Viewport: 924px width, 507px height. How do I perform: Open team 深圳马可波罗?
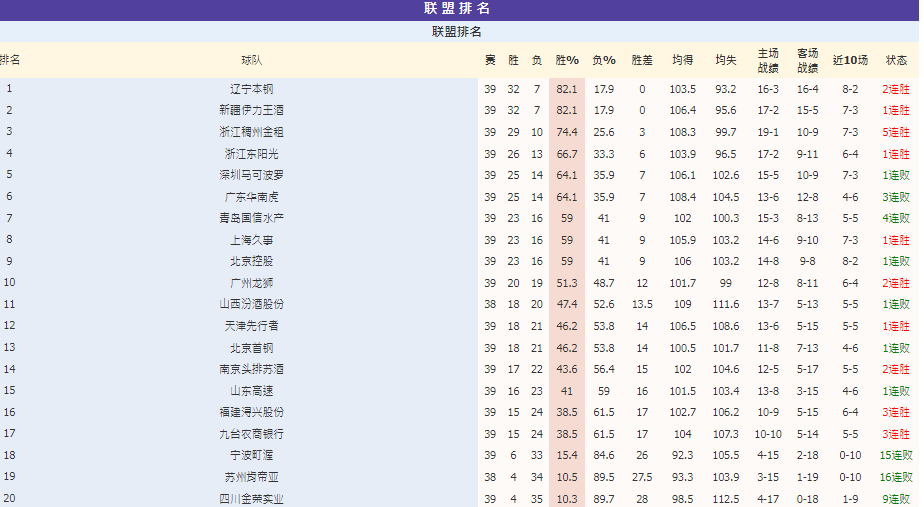(252, 175)
